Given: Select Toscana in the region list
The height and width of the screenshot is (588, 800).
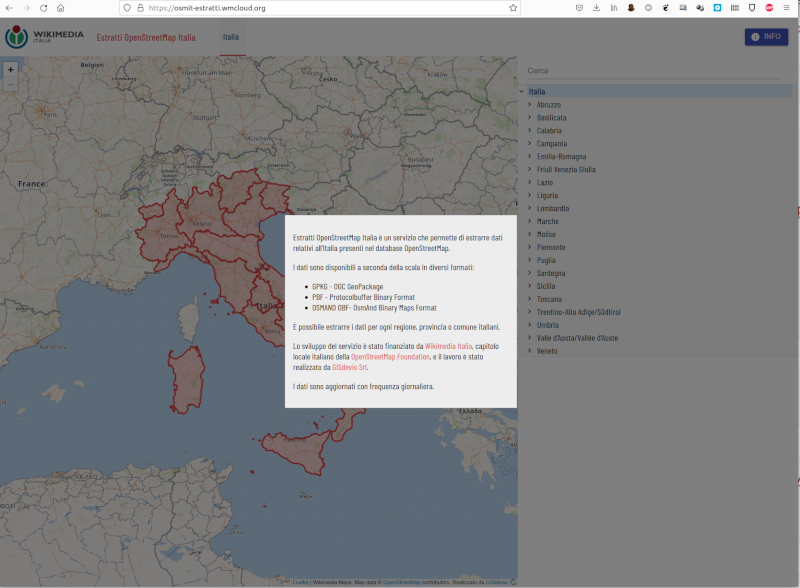Looking at the screenshot, I should (549, 299).
